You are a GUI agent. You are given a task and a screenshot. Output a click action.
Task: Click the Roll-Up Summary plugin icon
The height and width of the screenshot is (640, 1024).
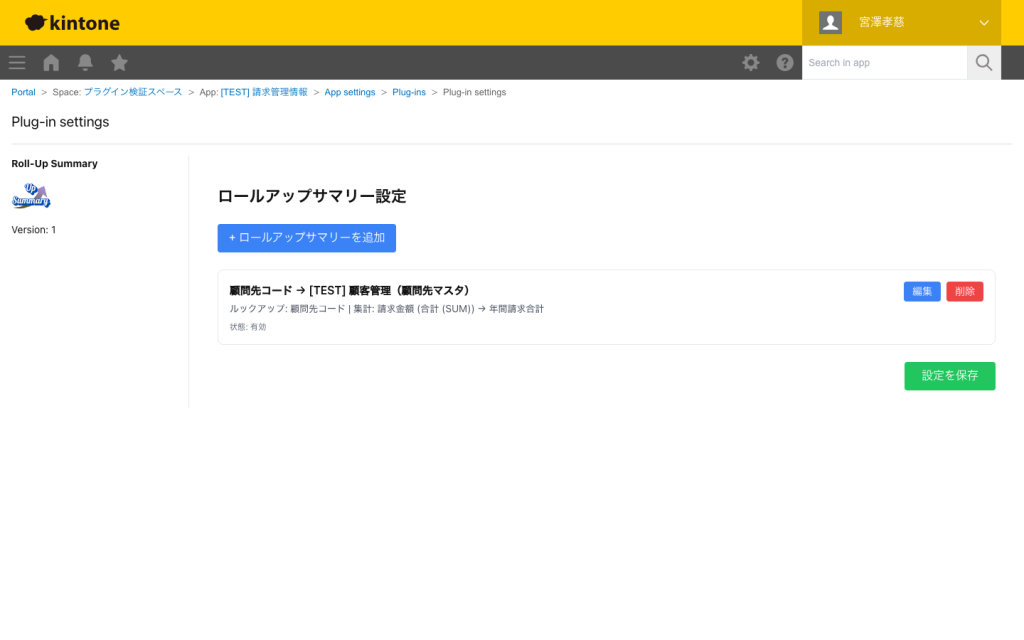coord(31,196)
